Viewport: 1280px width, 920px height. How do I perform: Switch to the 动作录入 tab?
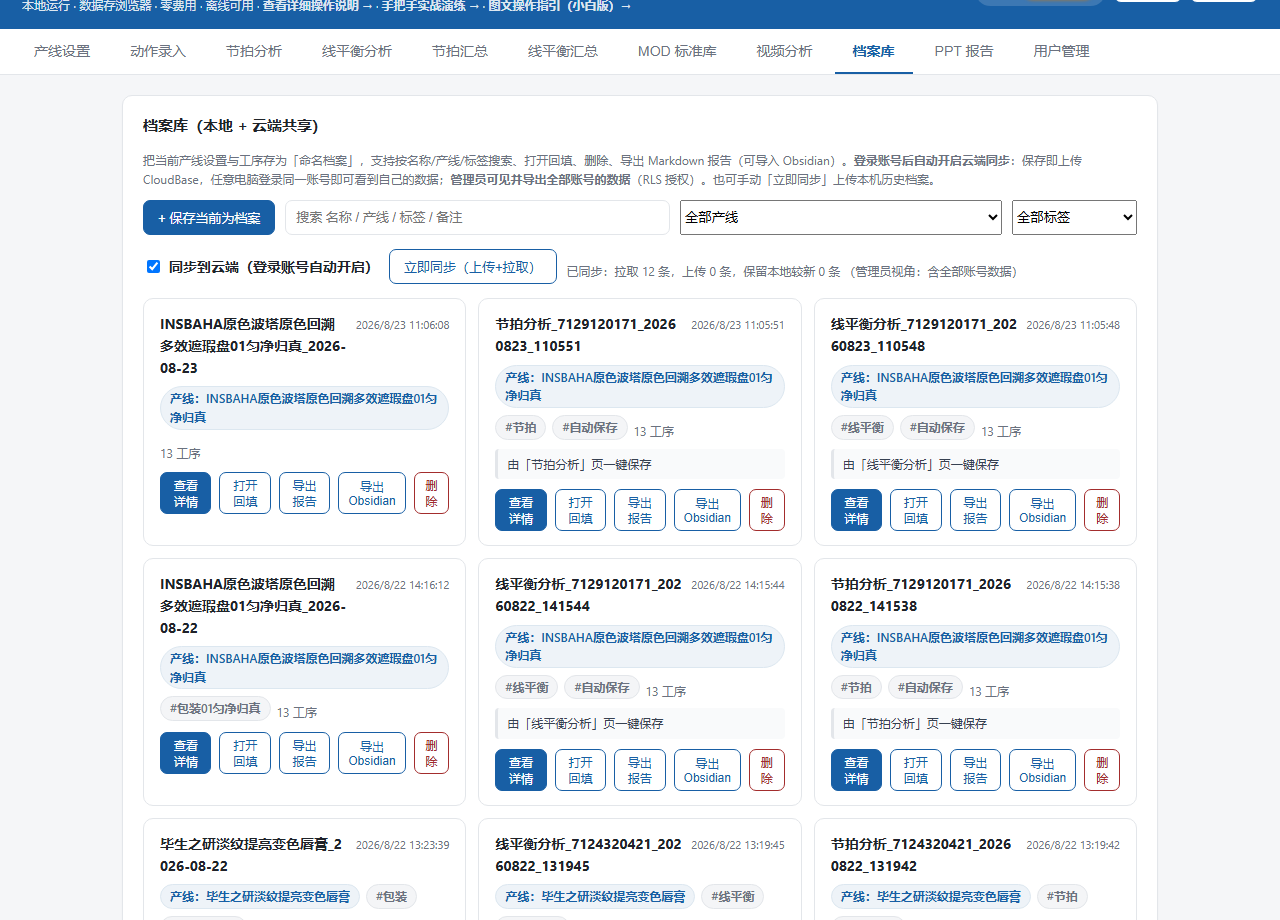[158, 51]
